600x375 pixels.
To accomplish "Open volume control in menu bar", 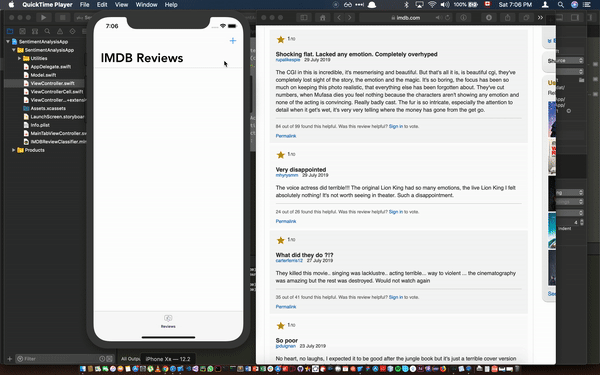I will click(445, 5).
